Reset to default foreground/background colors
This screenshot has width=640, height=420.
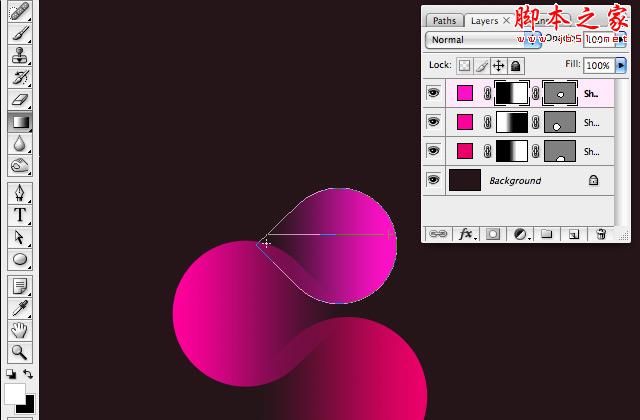[x=11, y=374]
